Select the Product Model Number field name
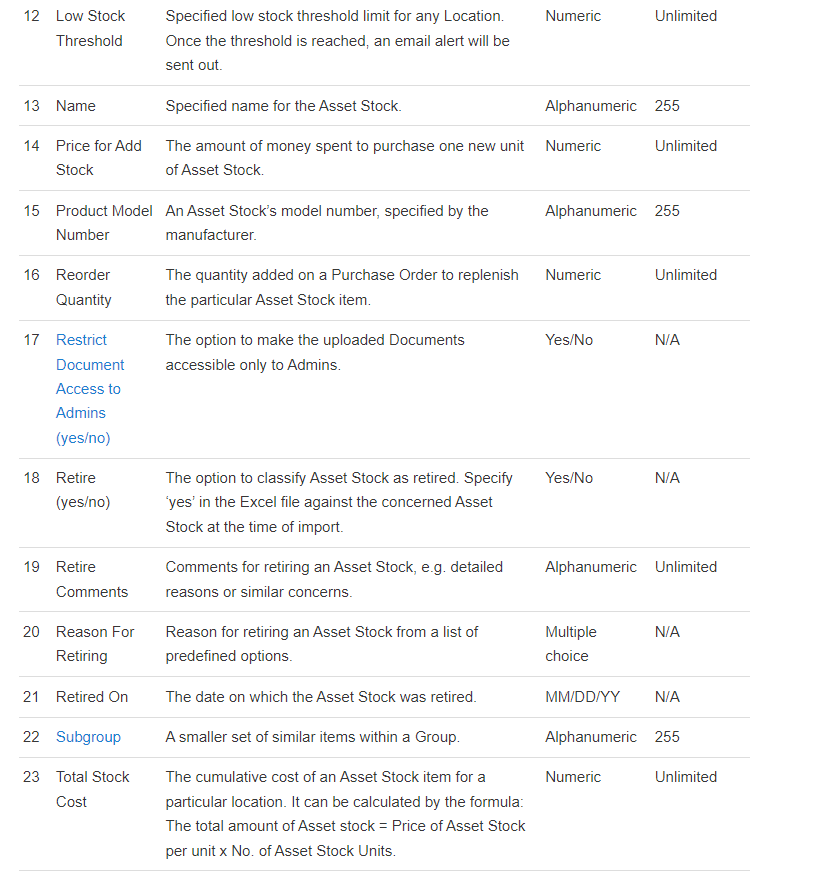This screenshot has height=874, width=826. click(x=104, y=223)
